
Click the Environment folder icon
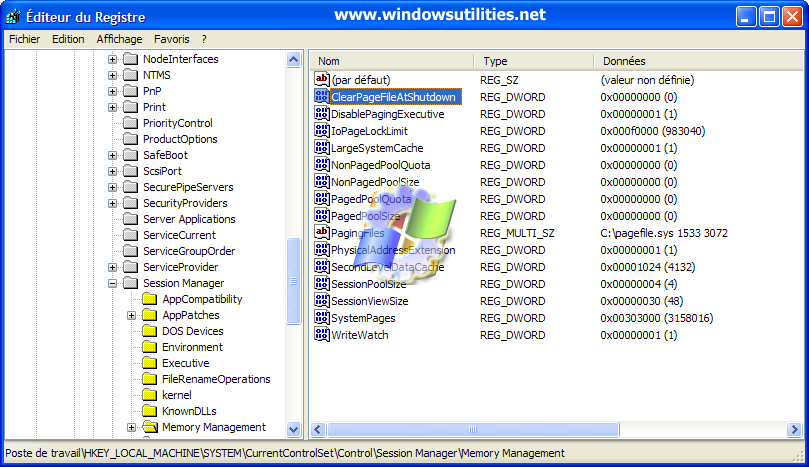(x=150, y=347)
